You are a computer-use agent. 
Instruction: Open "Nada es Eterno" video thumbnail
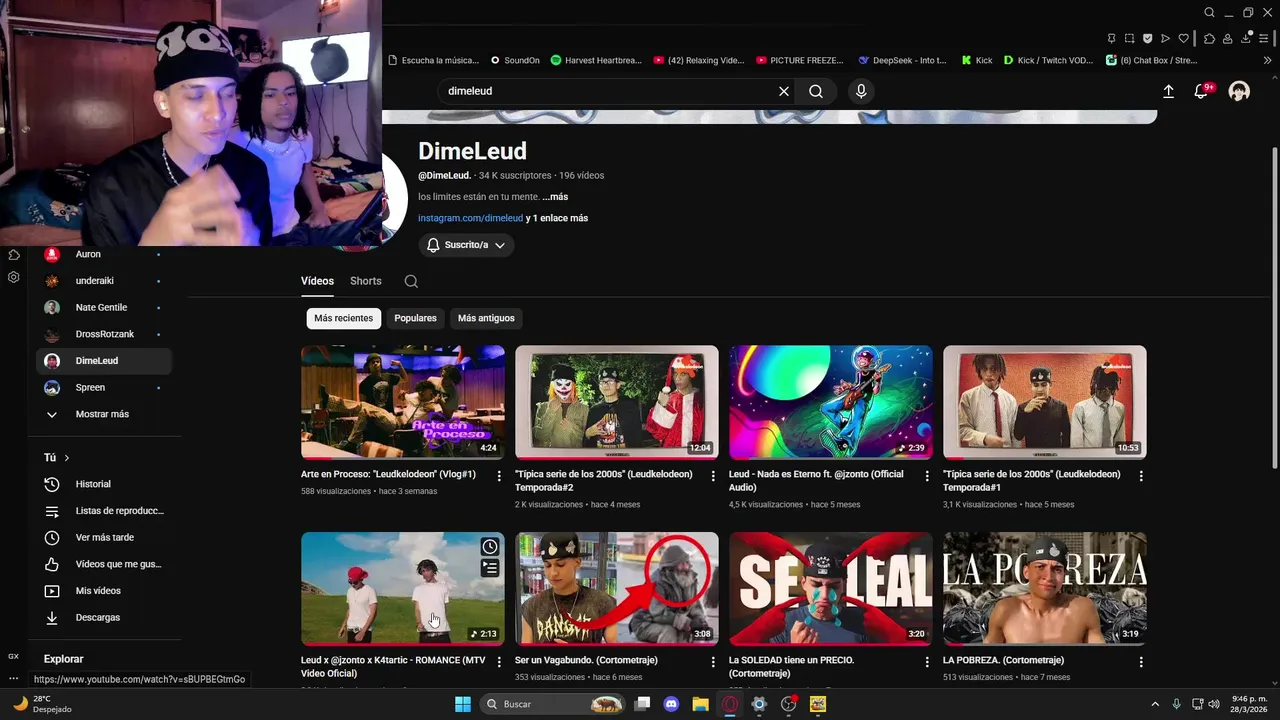coord(831,402)
